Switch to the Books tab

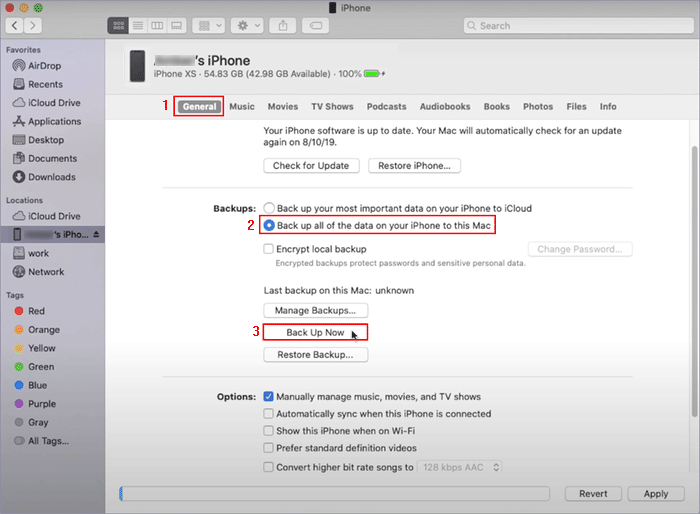tap(497, 107)
